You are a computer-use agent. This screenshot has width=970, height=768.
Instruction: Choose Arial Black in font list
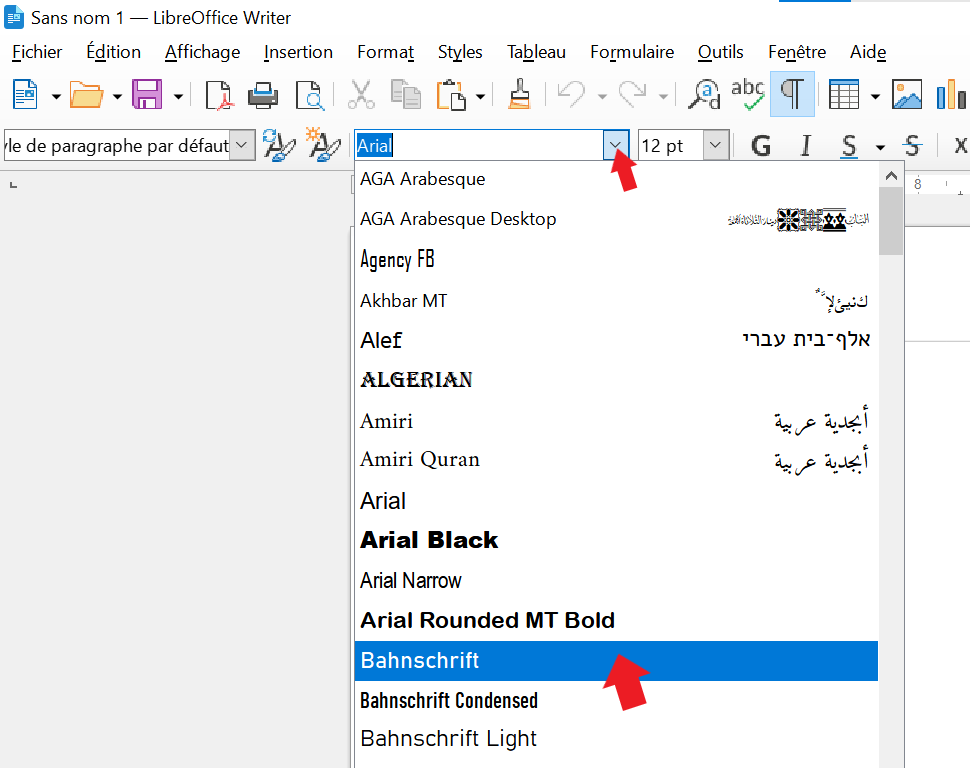pyautogui.click(x=429, y=540)
